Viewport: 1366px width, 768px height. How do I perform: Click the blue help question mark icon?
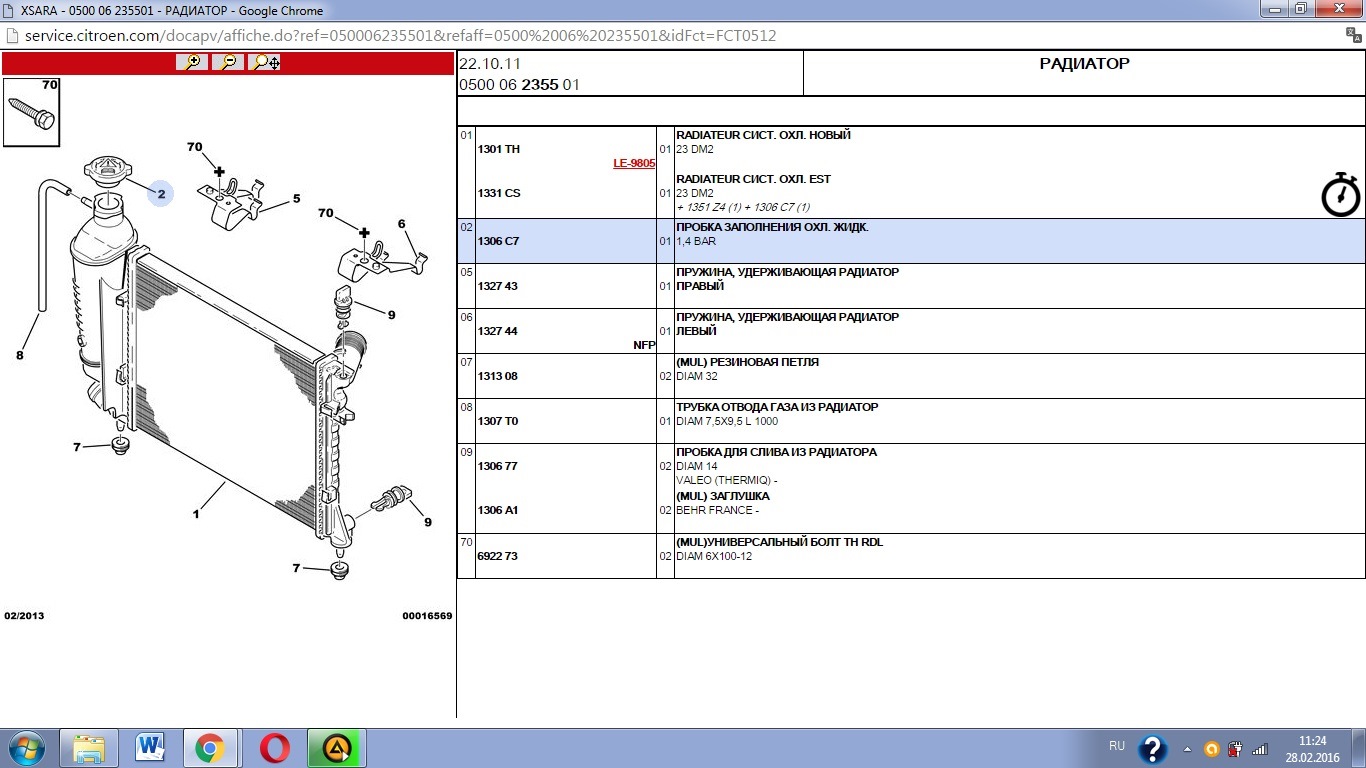(x=1152, y=749)
